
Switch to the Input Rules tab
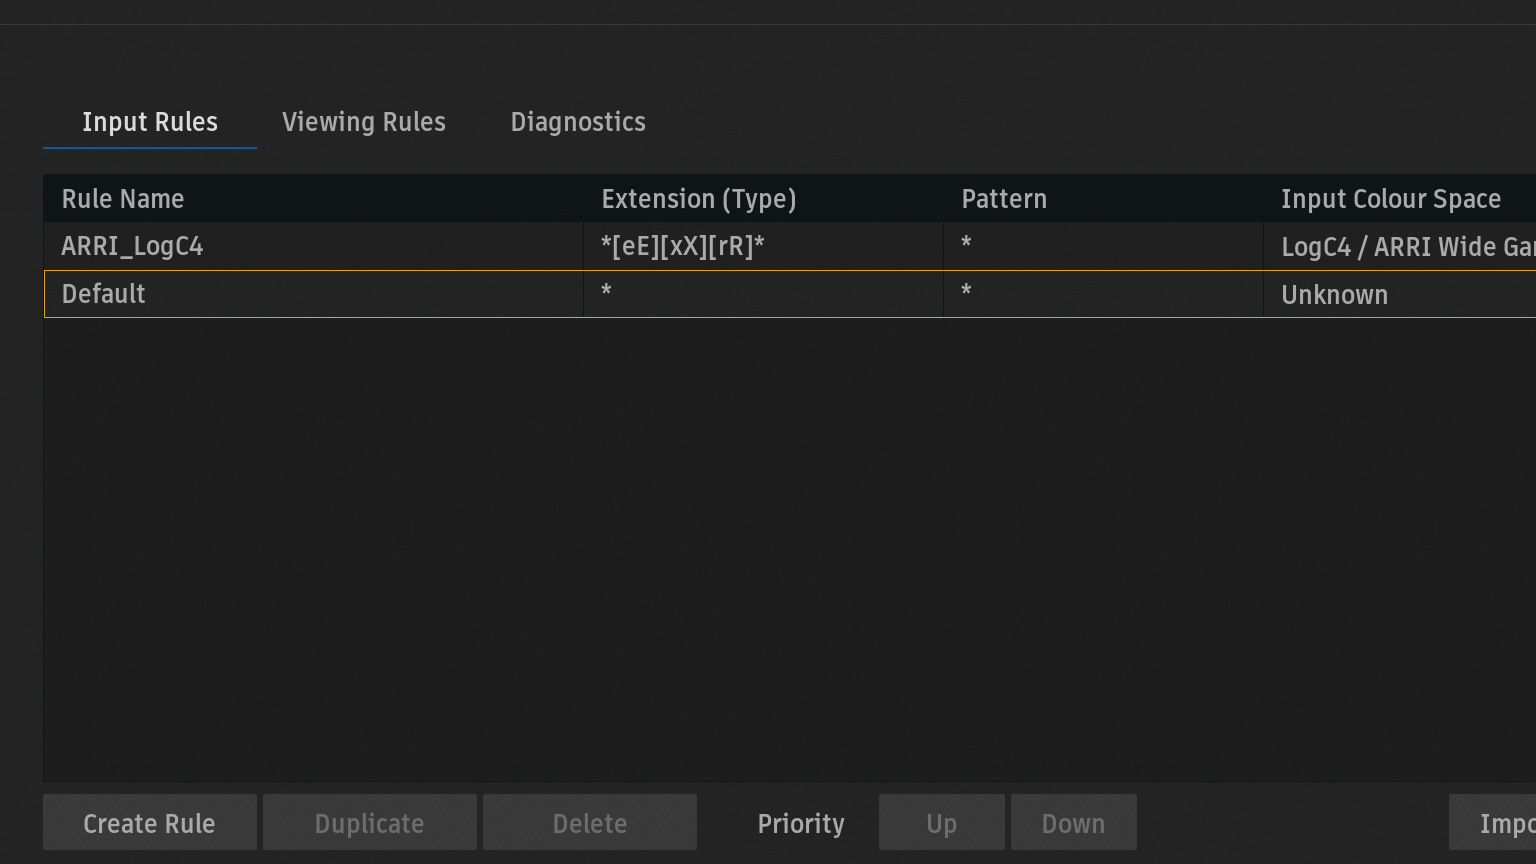tap(150, 122)
